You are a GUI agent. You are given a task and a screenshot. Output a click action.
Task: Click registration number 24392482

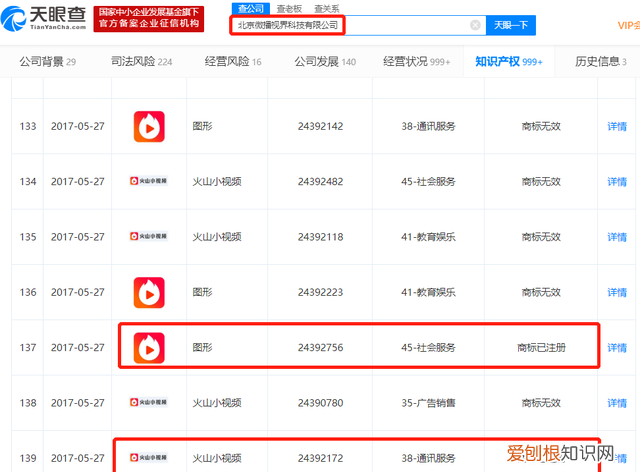point(320,182)
